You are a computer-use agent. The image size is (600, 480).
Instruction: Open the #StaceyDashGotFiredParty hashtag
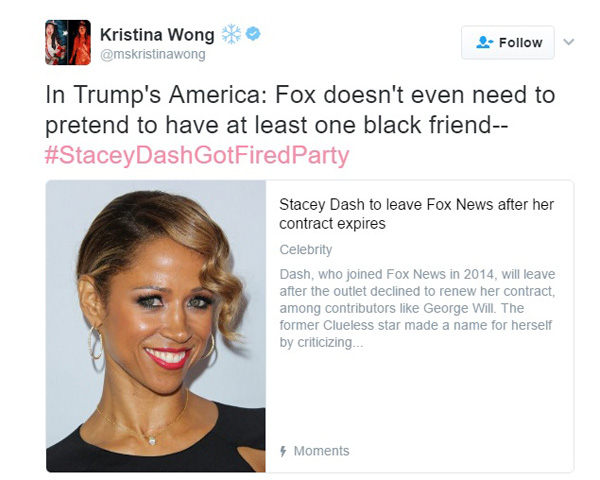pyautogui.click(x=197, y=155)
